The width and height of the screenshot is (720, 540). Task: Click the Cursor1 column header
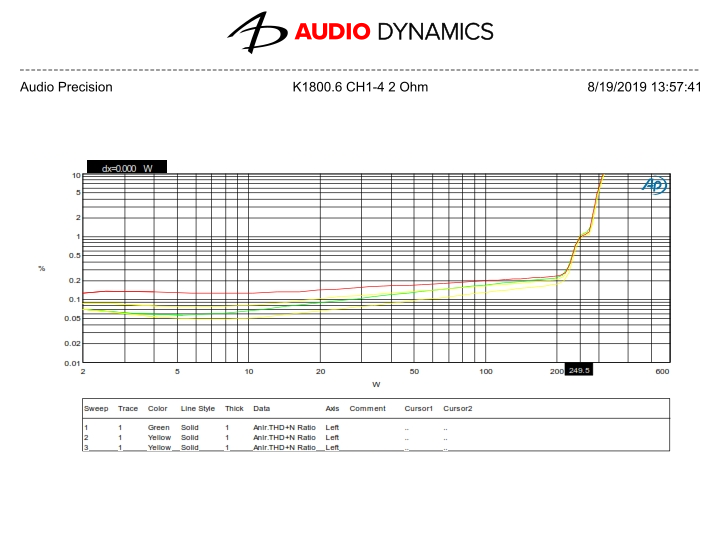click(x=418, y=408)
